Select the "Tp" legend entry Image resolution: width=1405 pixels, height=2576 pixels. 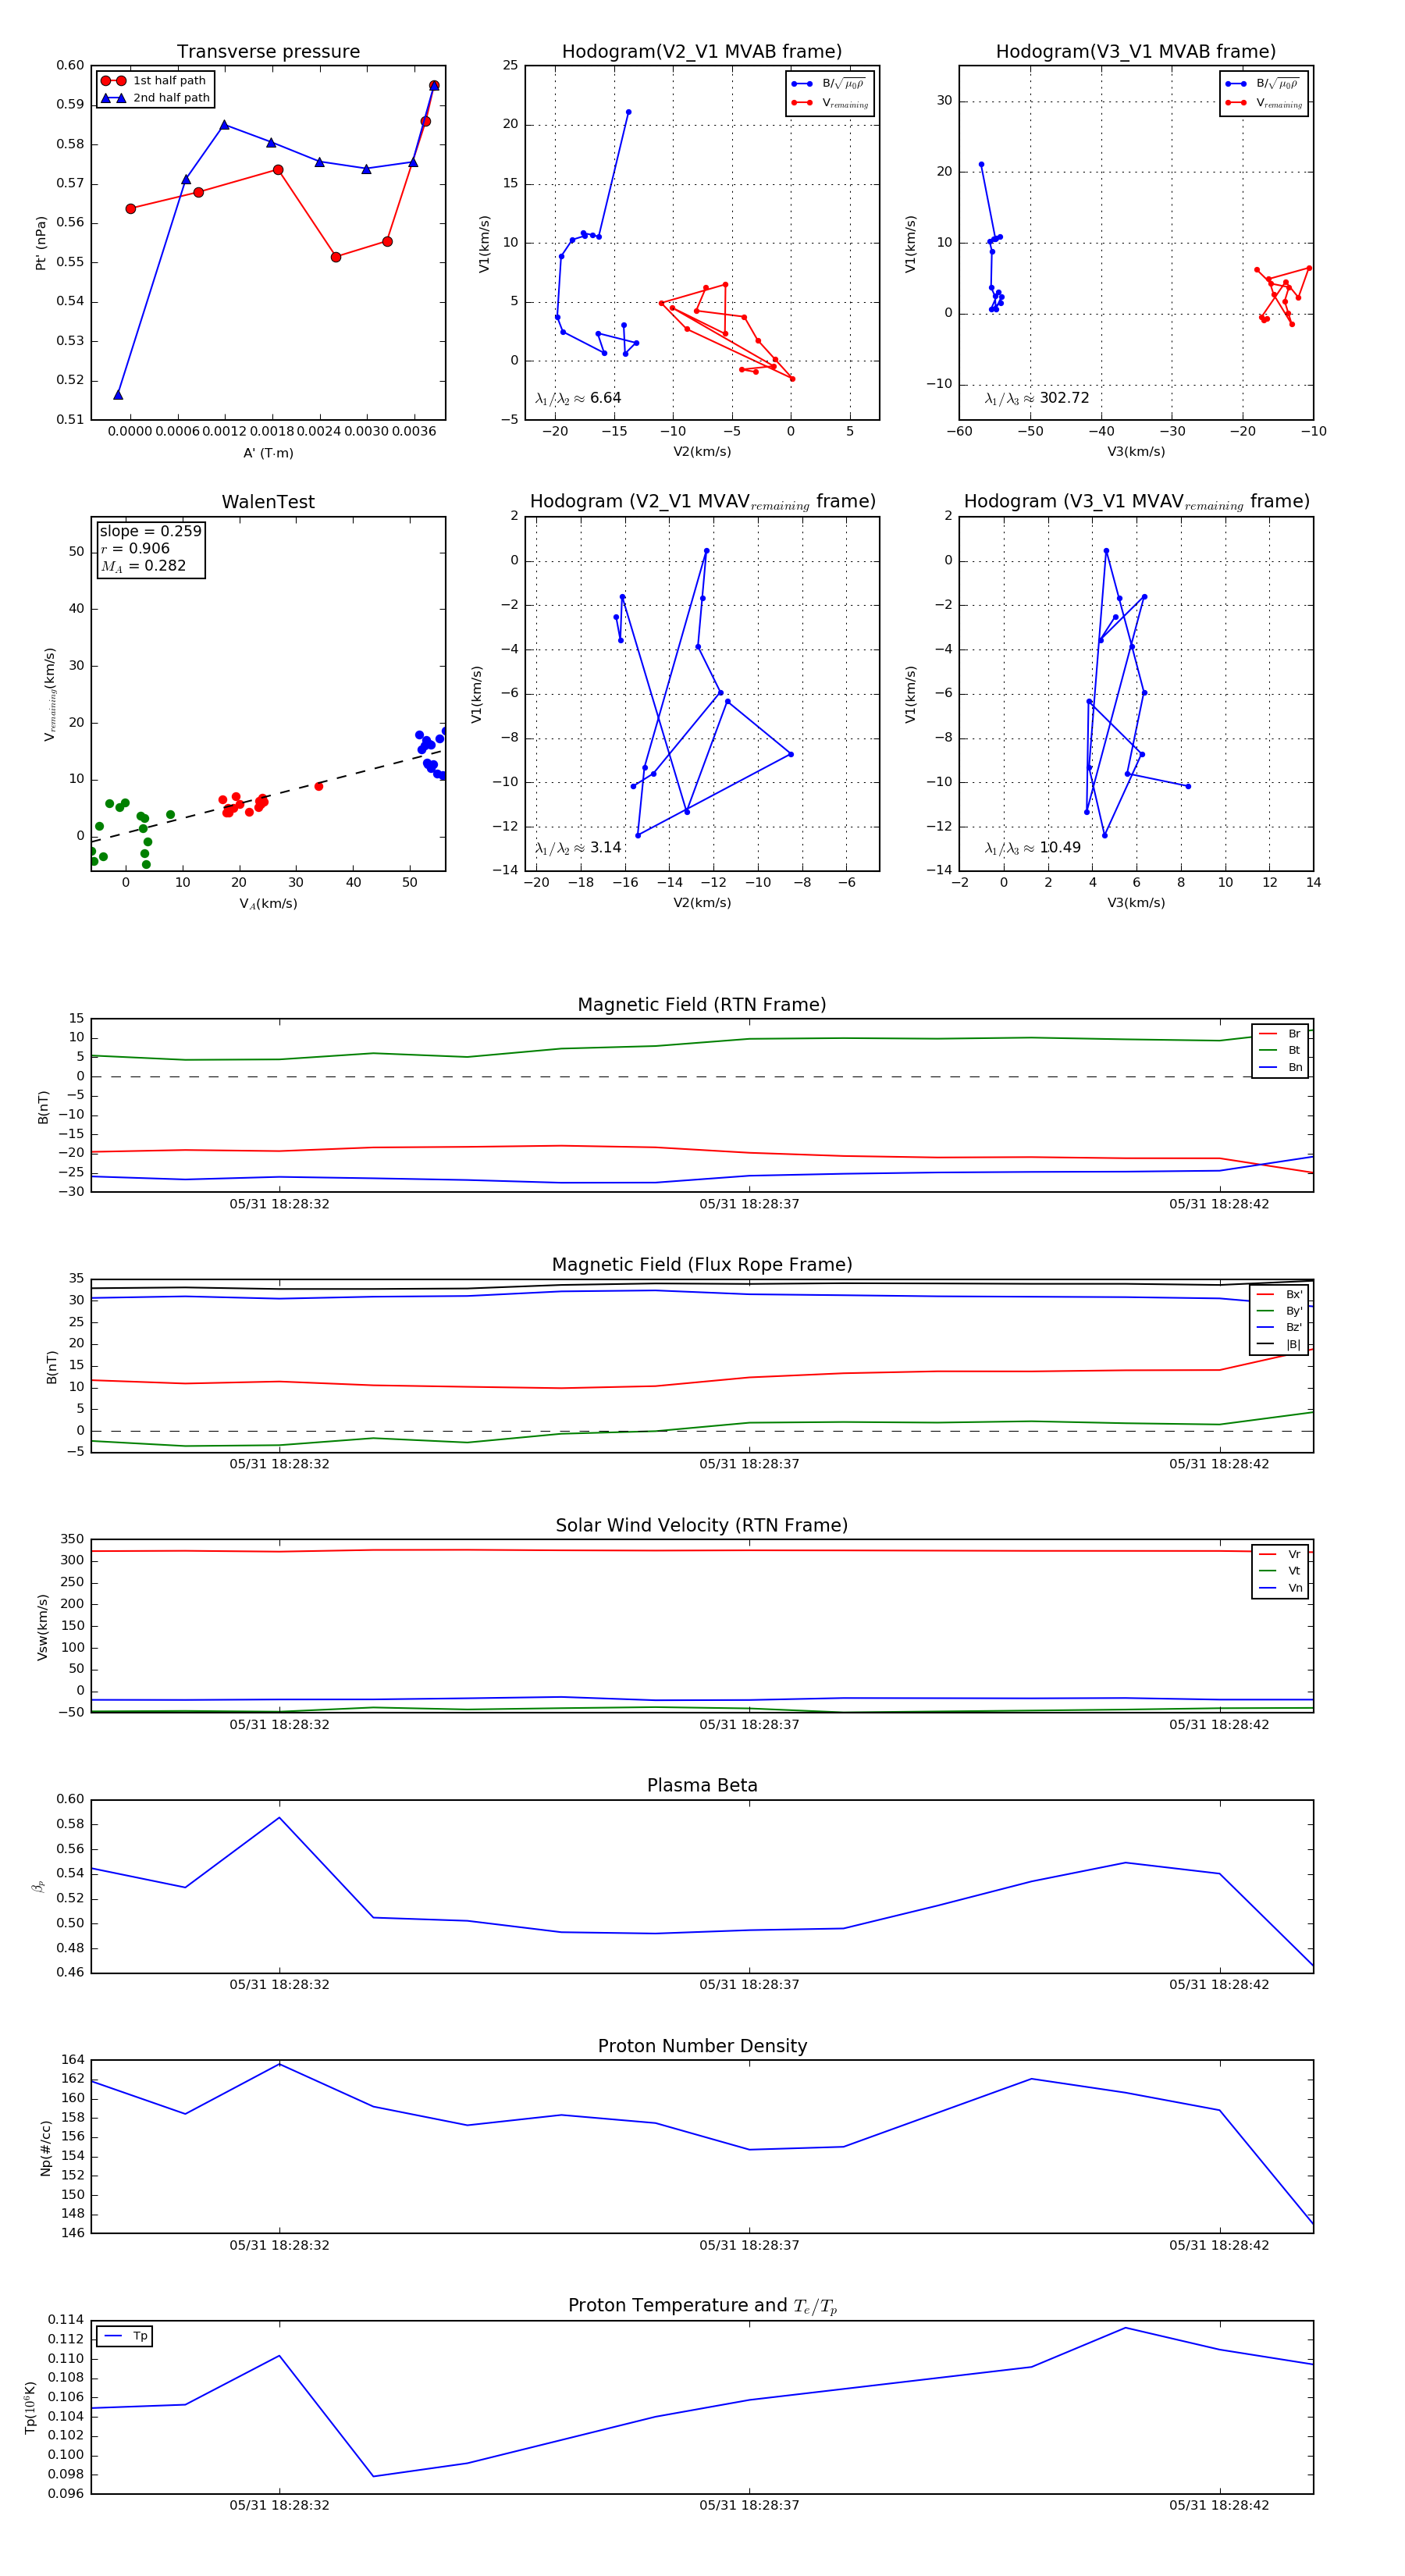click(x=125, y=2337)
